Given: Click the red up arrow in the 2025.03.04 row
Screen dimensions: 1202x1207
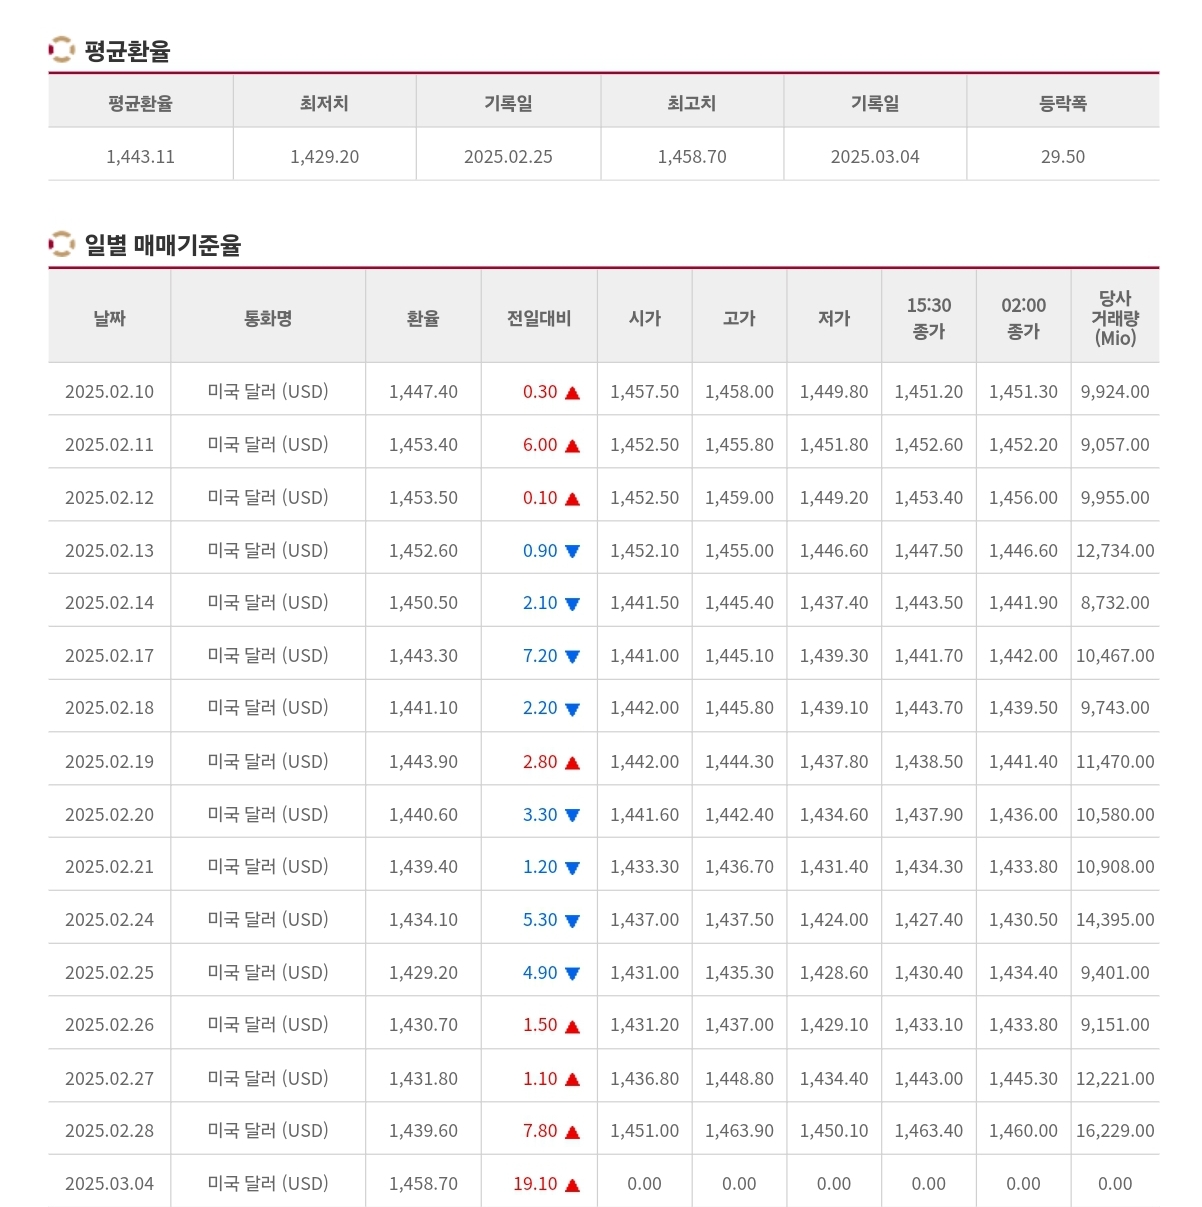Looking at the screenshot, I should (572, 1185).
